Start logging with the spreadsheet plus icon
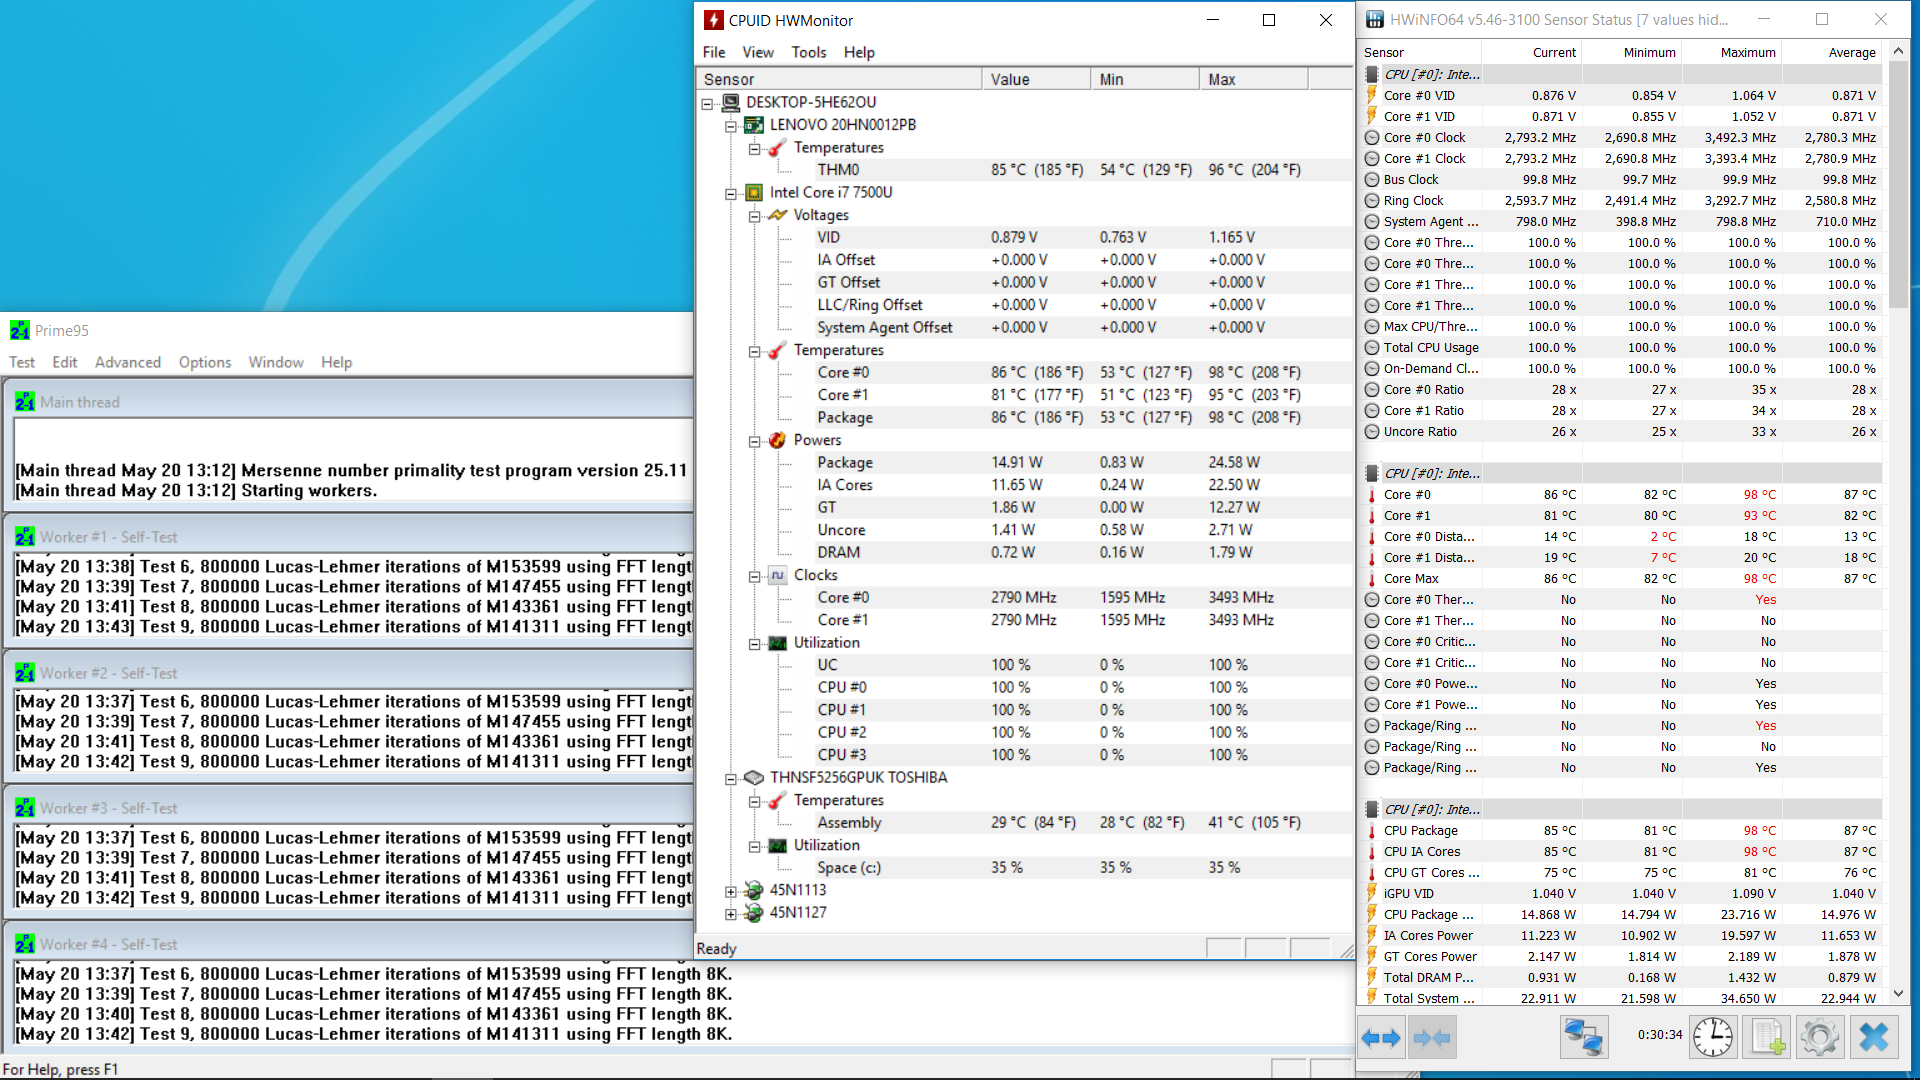 pos(1767,1037)
